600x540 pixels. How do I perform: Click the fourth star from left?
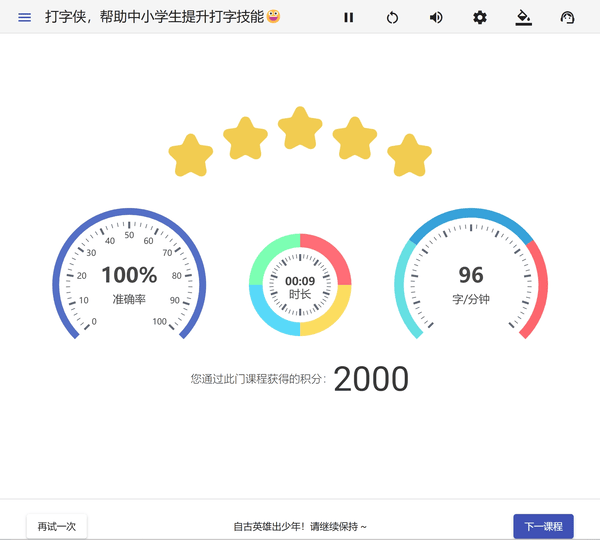tap(355, 138)
